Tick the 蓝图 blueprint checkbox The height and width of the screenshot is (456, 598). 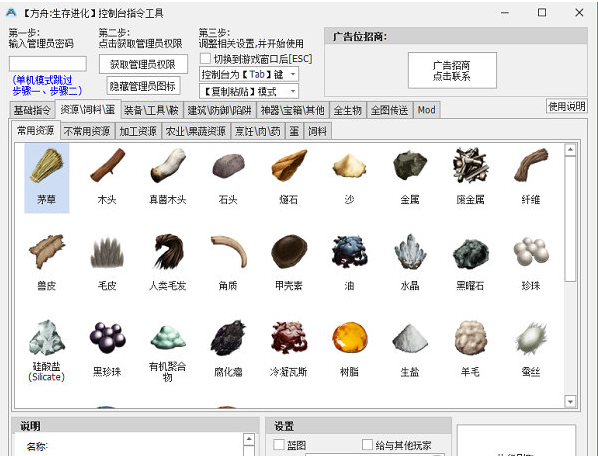[279, 445]
